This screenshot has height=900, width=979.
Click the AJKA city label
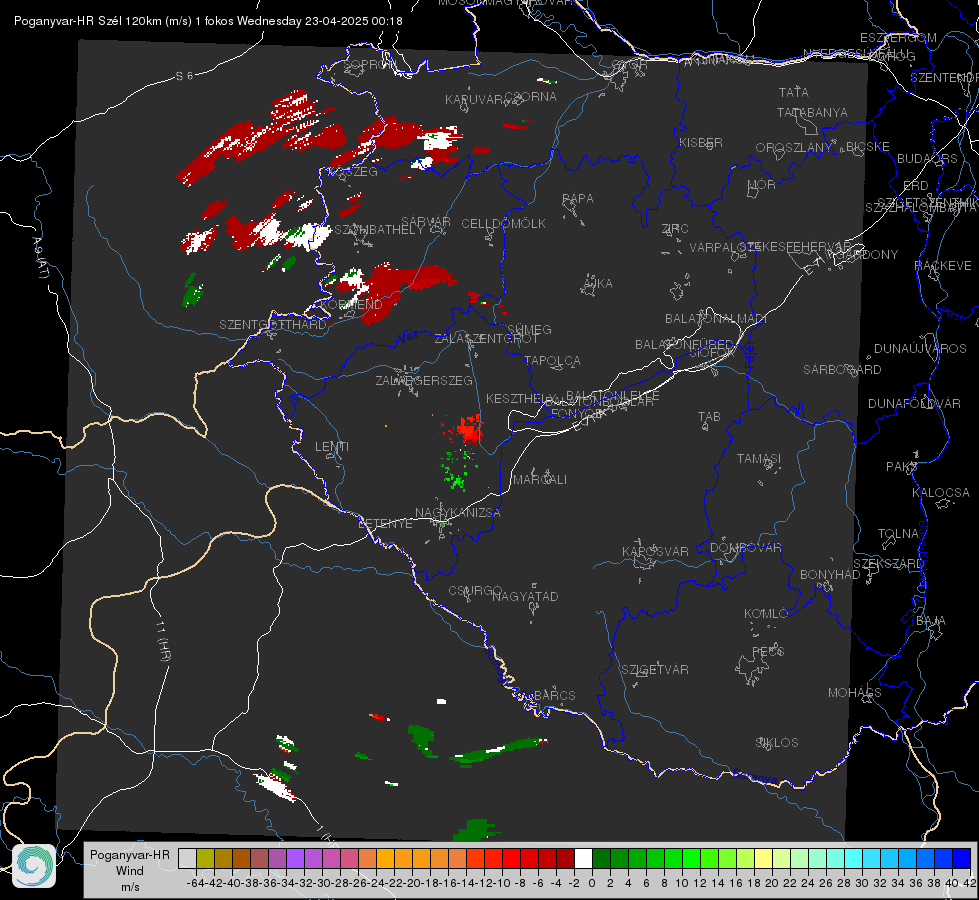point(597,284)
